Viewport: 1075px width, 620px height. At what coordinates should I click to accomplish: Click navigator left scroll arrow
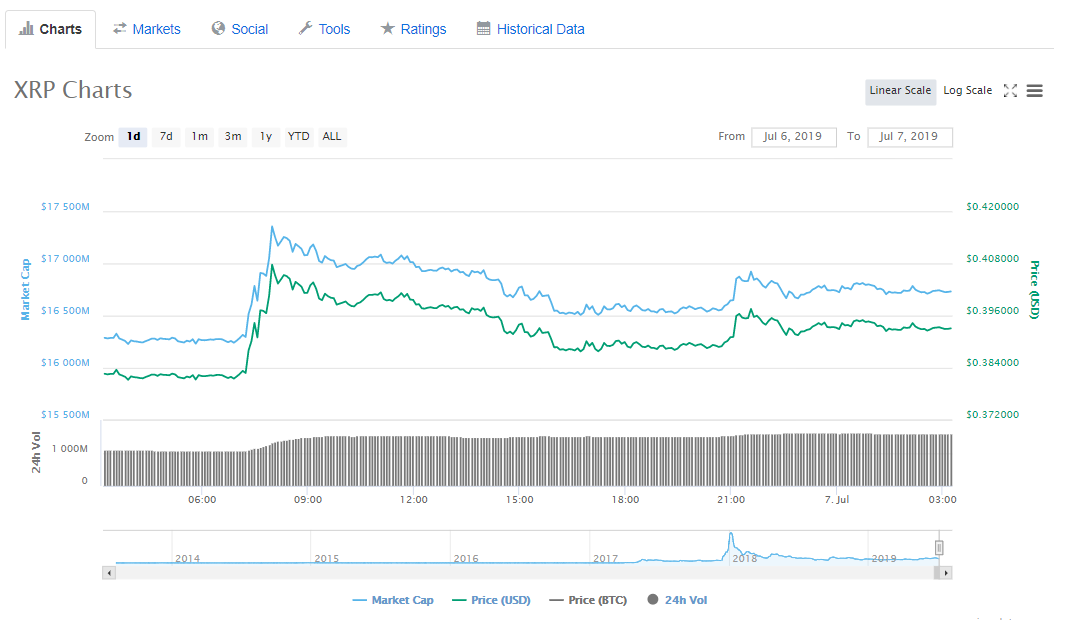109,573
